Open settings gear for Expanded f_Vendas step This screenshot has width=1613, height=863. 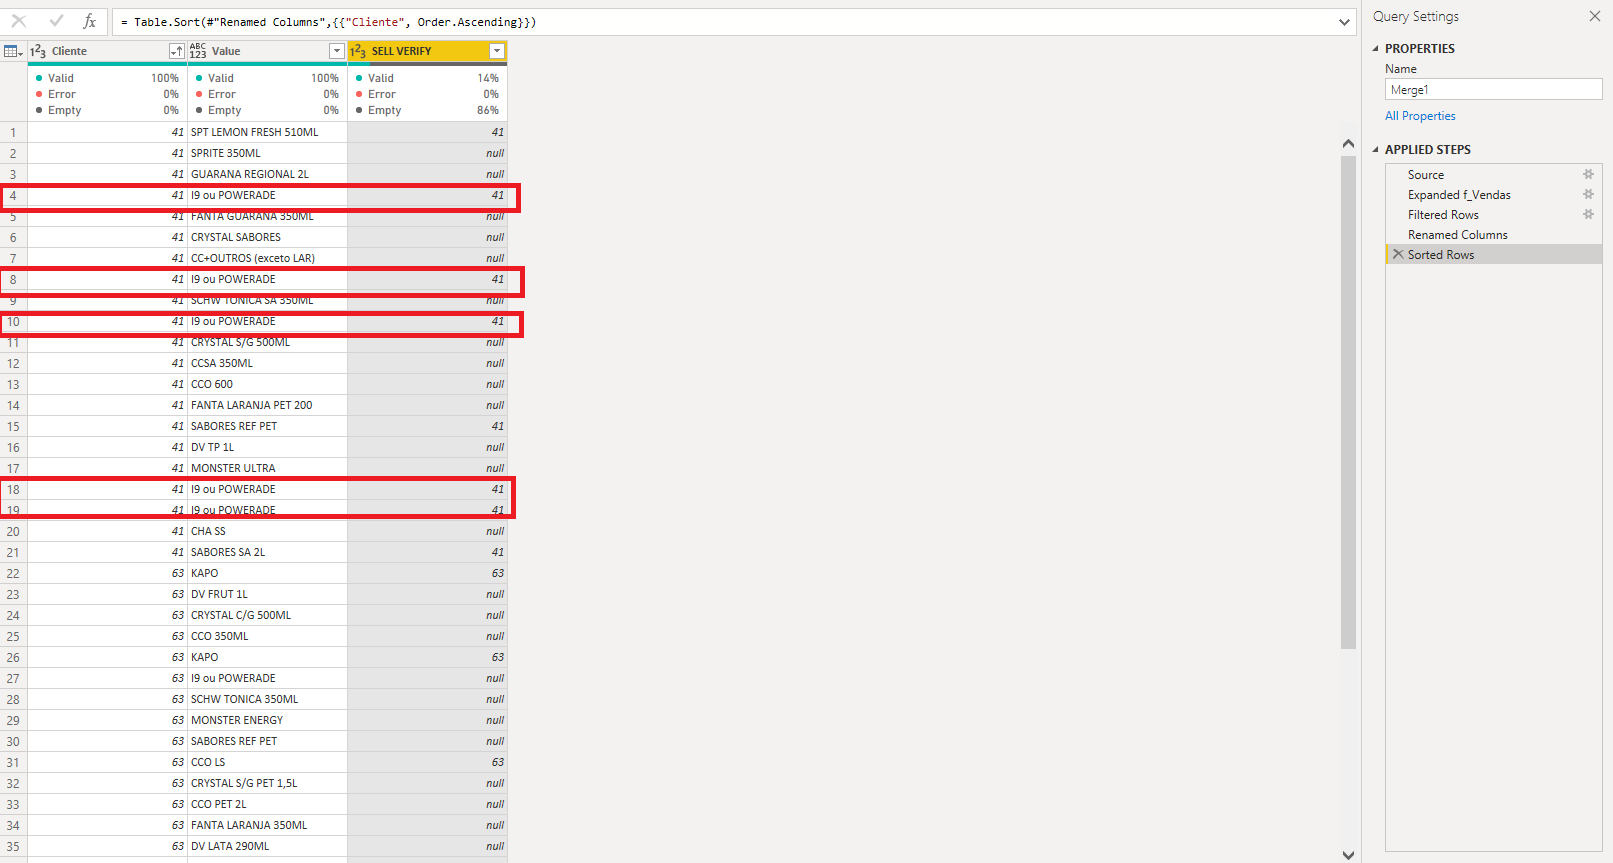tap(1588, 194)
